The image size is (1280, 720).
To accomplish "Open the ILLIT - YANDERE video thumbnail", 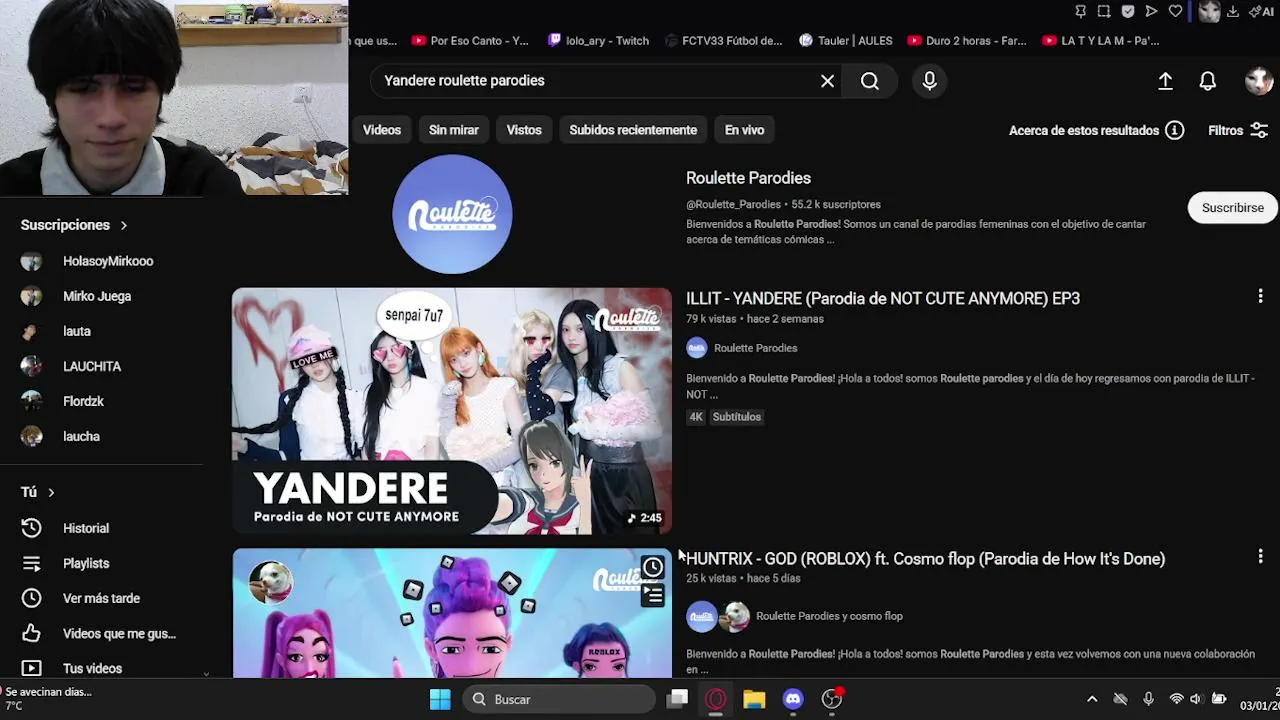I will click(452, 411).
